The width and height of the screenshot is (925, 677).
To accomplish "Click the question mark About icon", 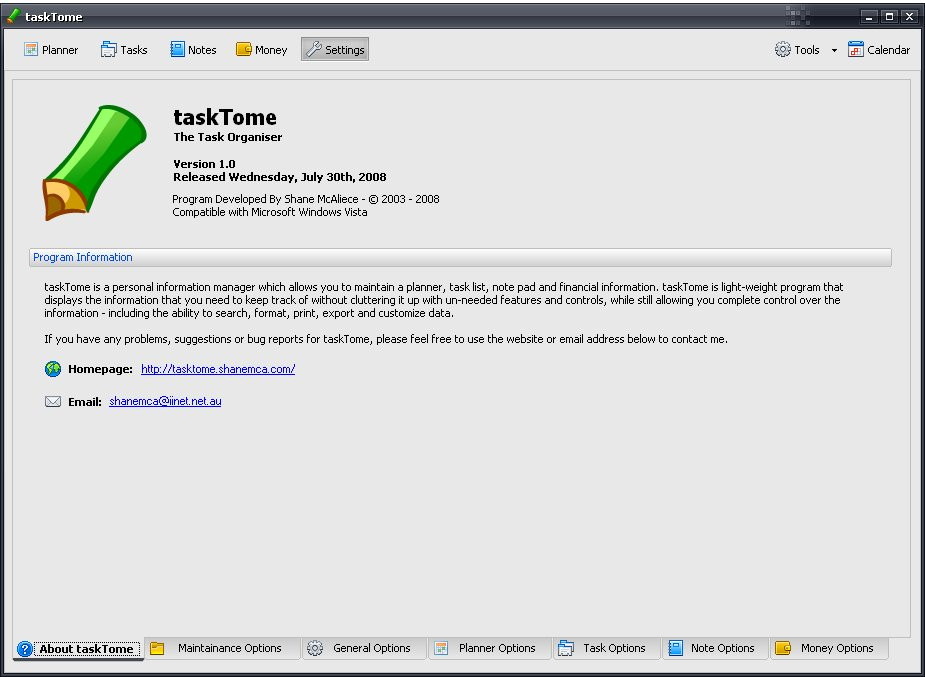I will [25, 649].
